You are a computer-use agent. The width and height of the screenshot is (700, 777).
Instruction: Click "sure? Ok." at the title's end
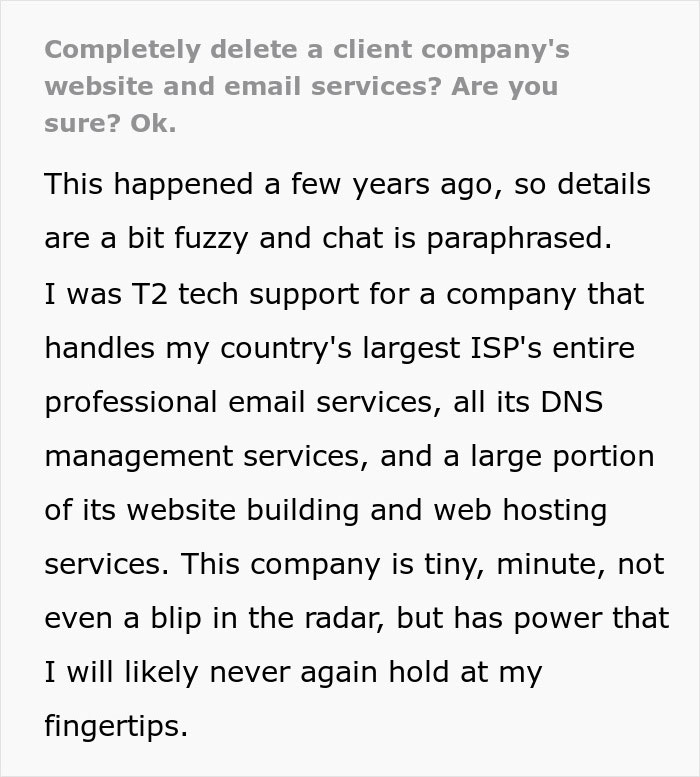click(110, 125)
